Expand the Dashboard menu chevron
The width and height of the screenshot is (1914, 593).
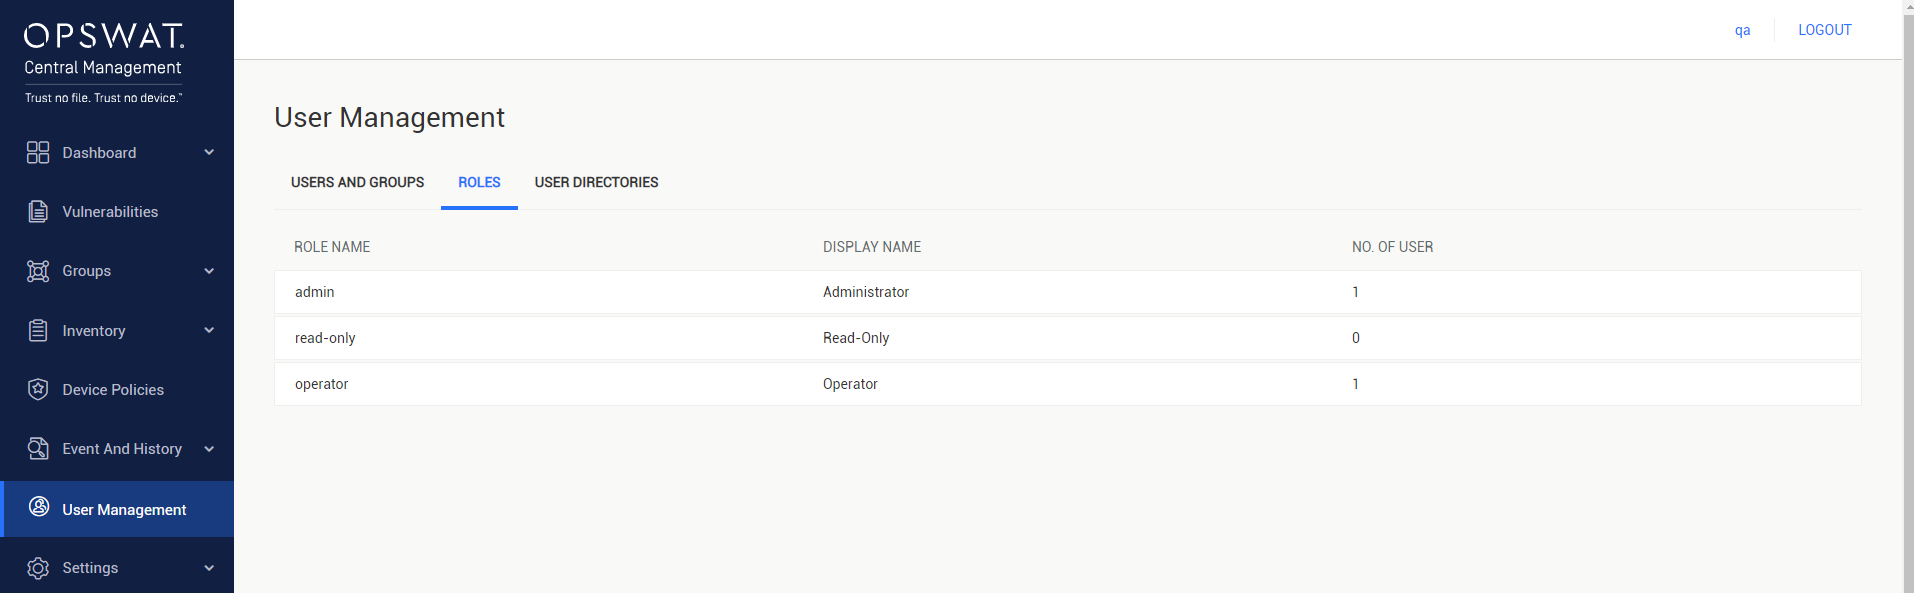pos(209,152)
